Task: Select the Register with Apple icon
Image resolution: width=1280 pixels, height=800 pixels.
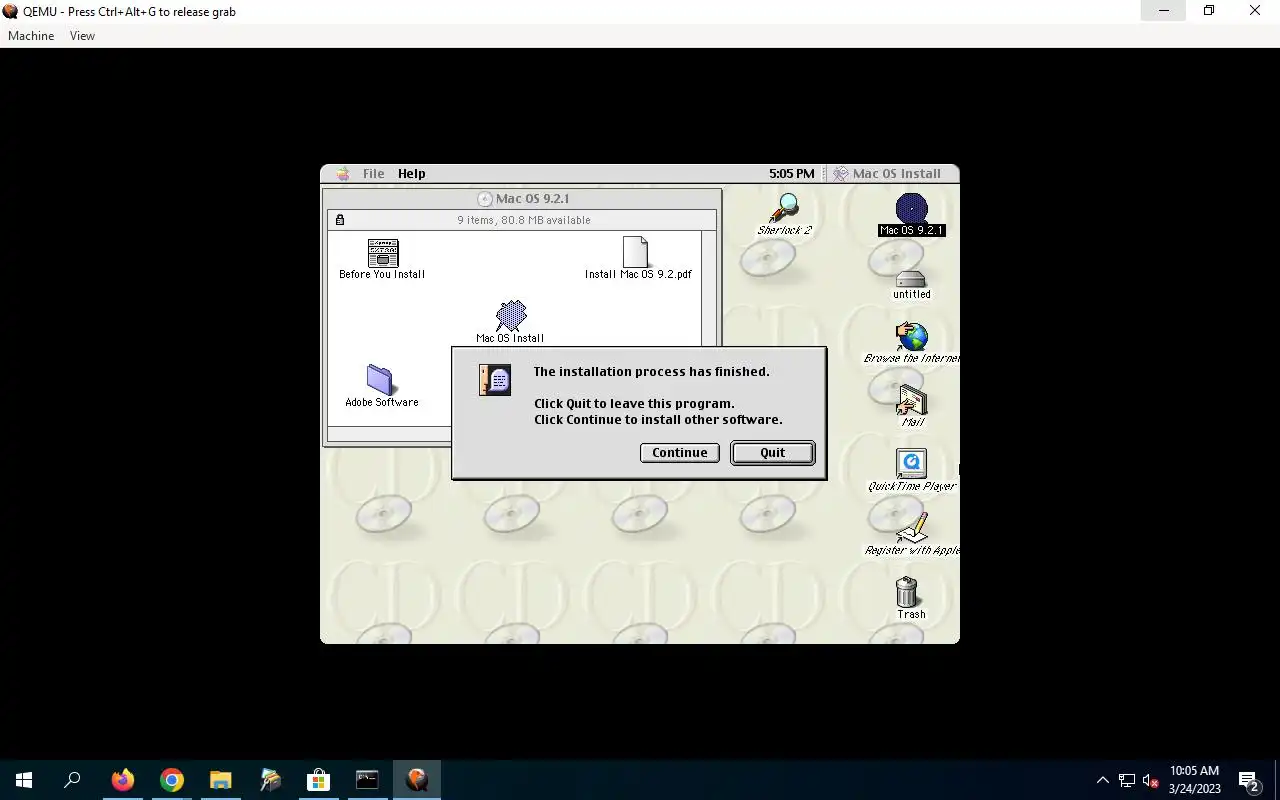Action: click(912, 529)
